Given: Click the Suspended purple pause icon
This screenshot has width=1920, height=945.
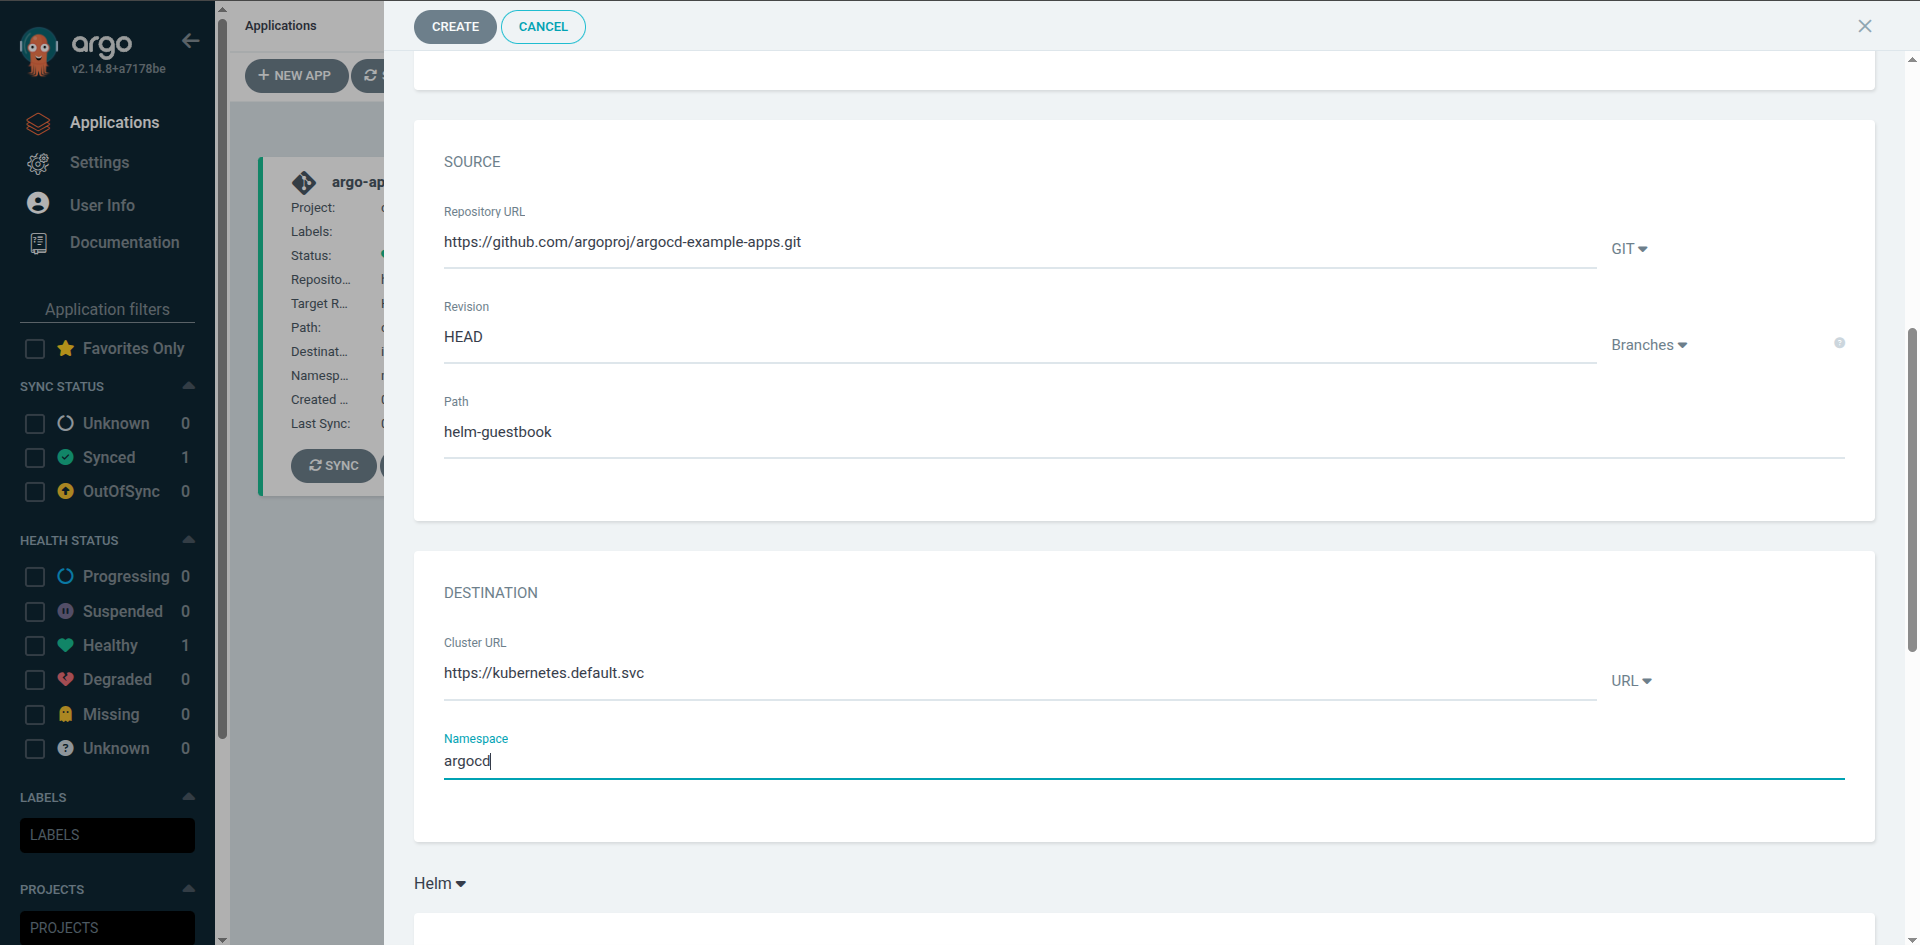Looking at the screenshot, I should pos(66,611).
